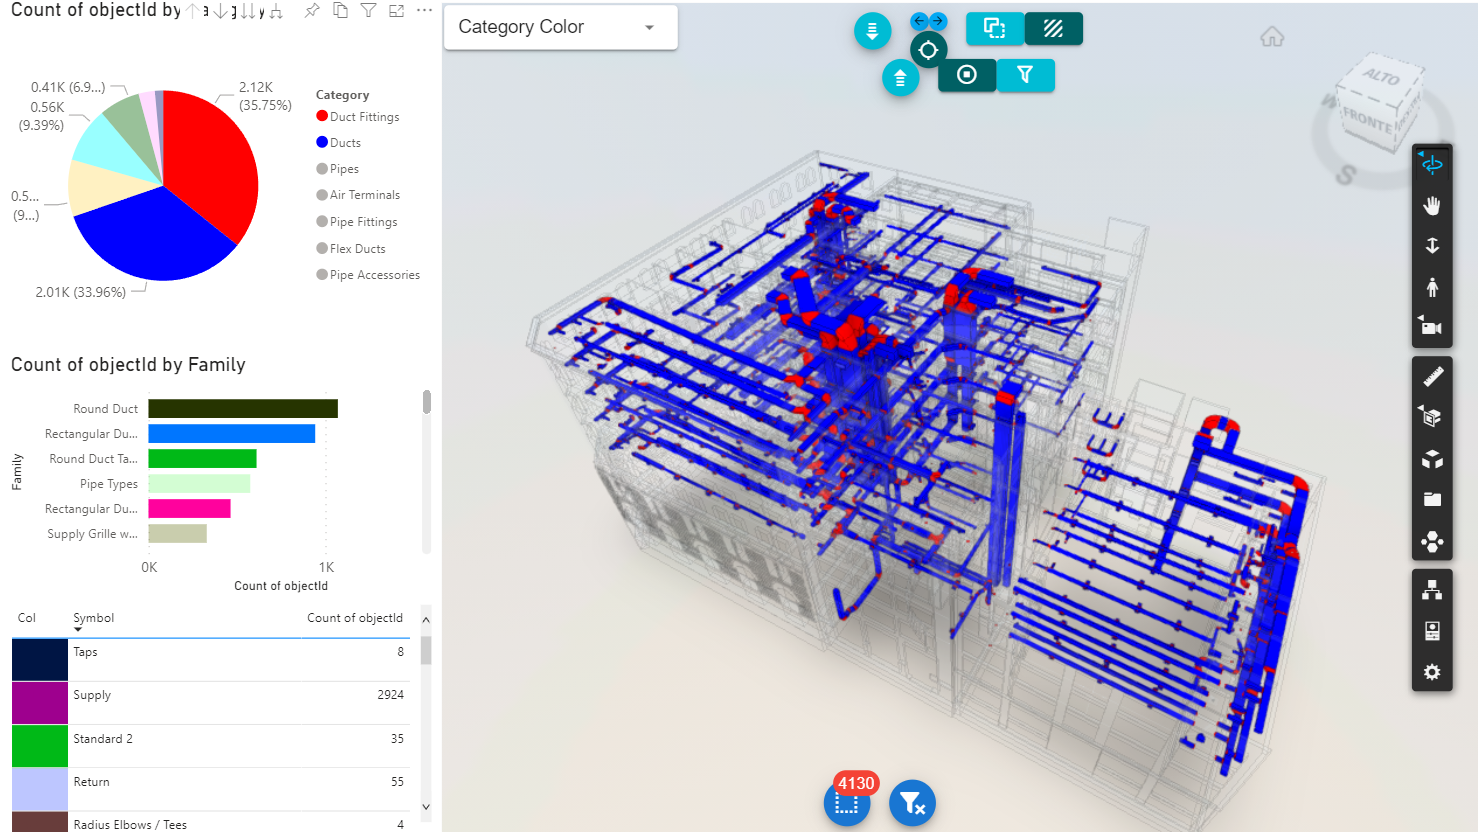
Task: Click the table scroll up arrow
Action: [426, 620]
